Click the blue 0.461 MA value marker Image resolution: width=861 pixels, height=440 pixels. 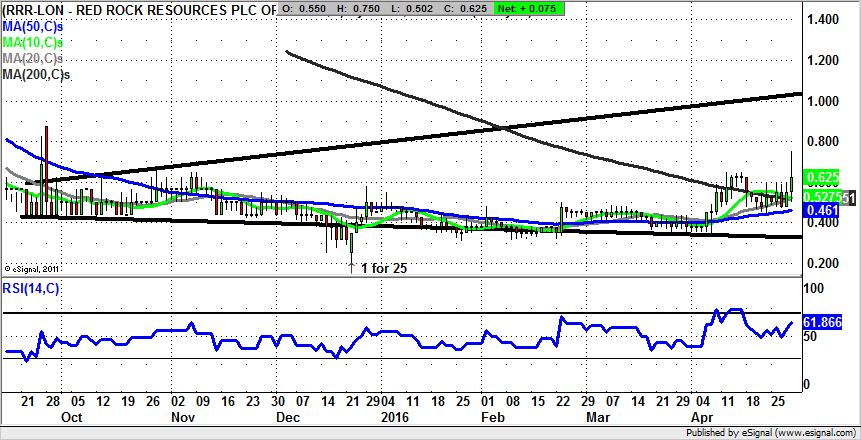819,212
